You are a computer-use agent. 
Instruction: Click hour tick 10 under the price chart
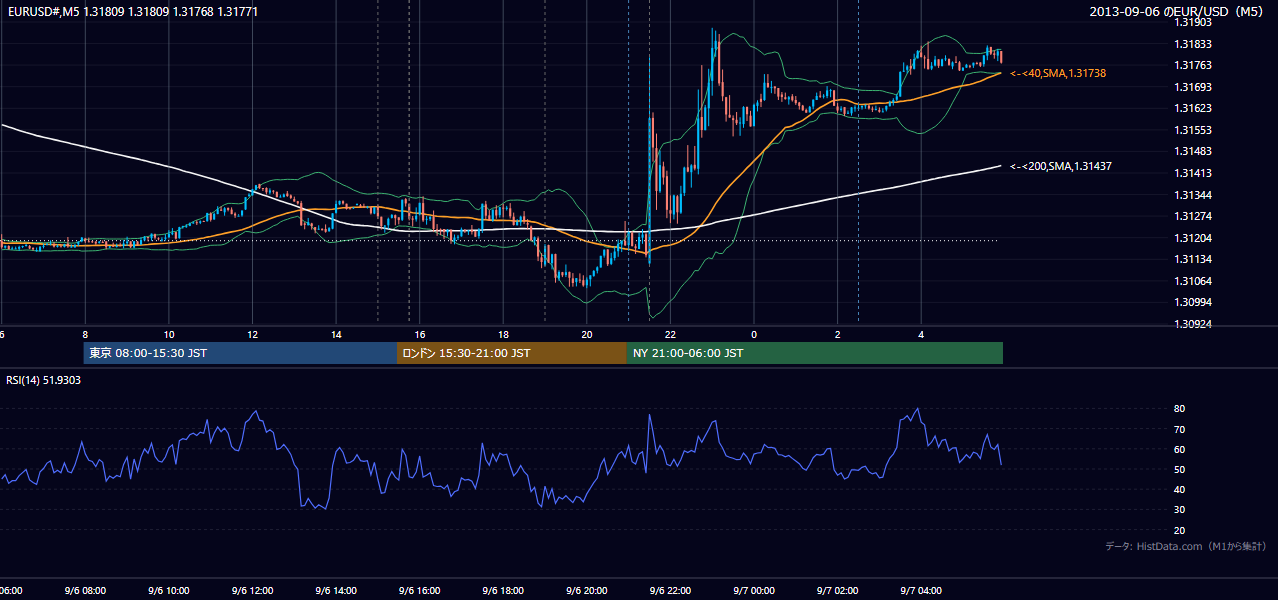(x=169, y=335)
